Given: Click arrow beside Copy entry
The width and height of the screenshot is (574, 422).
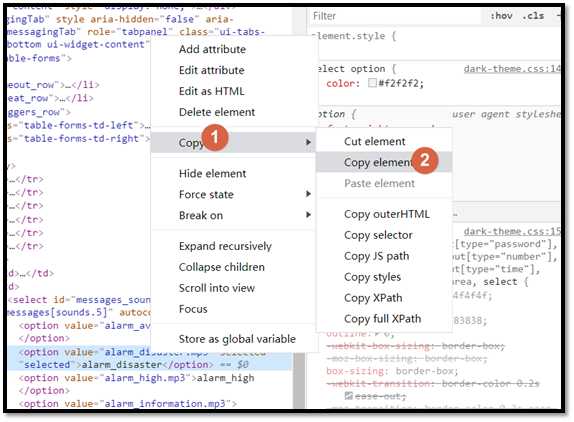Looking at the screenshot, I should point(309,142).
